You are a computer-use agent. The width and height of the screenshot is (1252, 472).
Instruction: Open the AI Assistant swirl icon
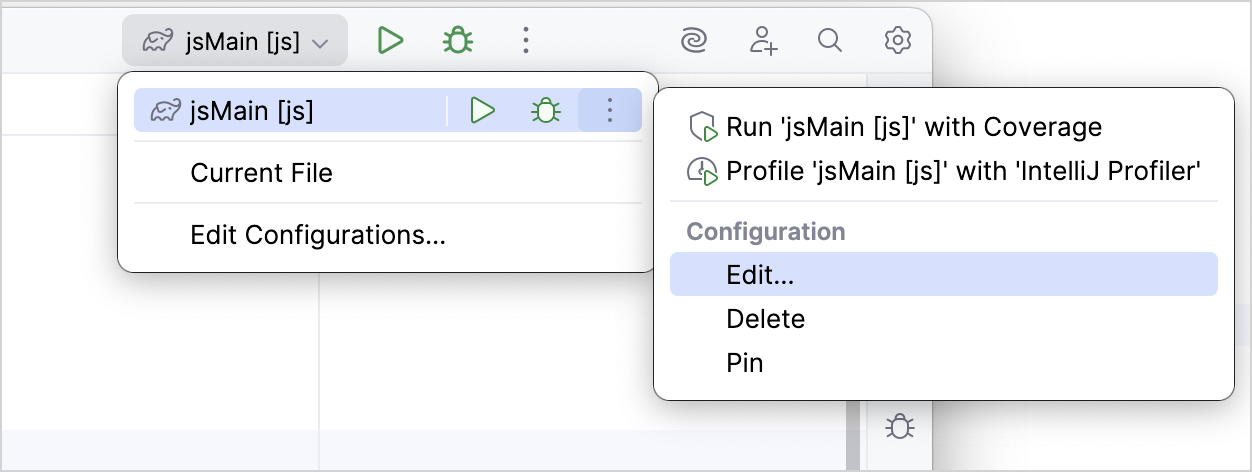click(x=692, y=41)
